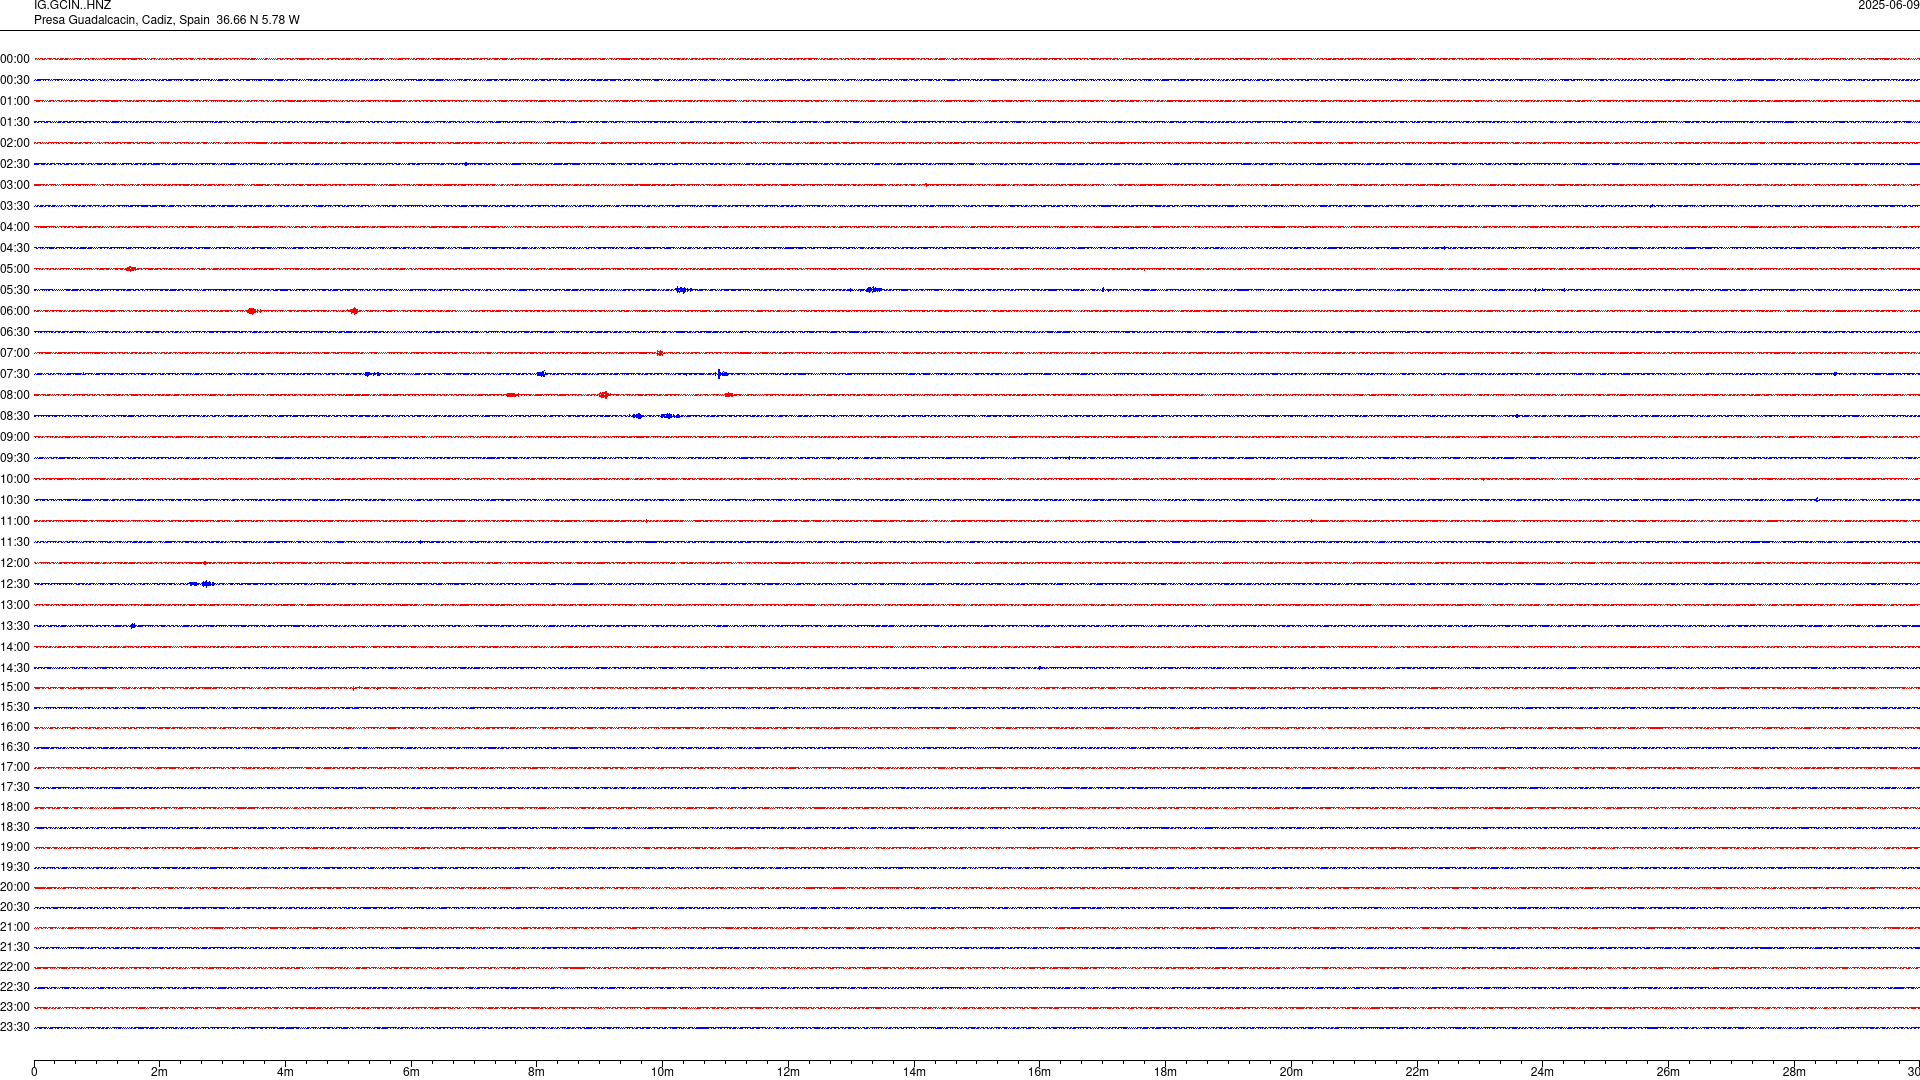This screenshot has width=1920, height=1080.
Task: Click the 6m tick label on the time axis
Action: click(411, 1072)
